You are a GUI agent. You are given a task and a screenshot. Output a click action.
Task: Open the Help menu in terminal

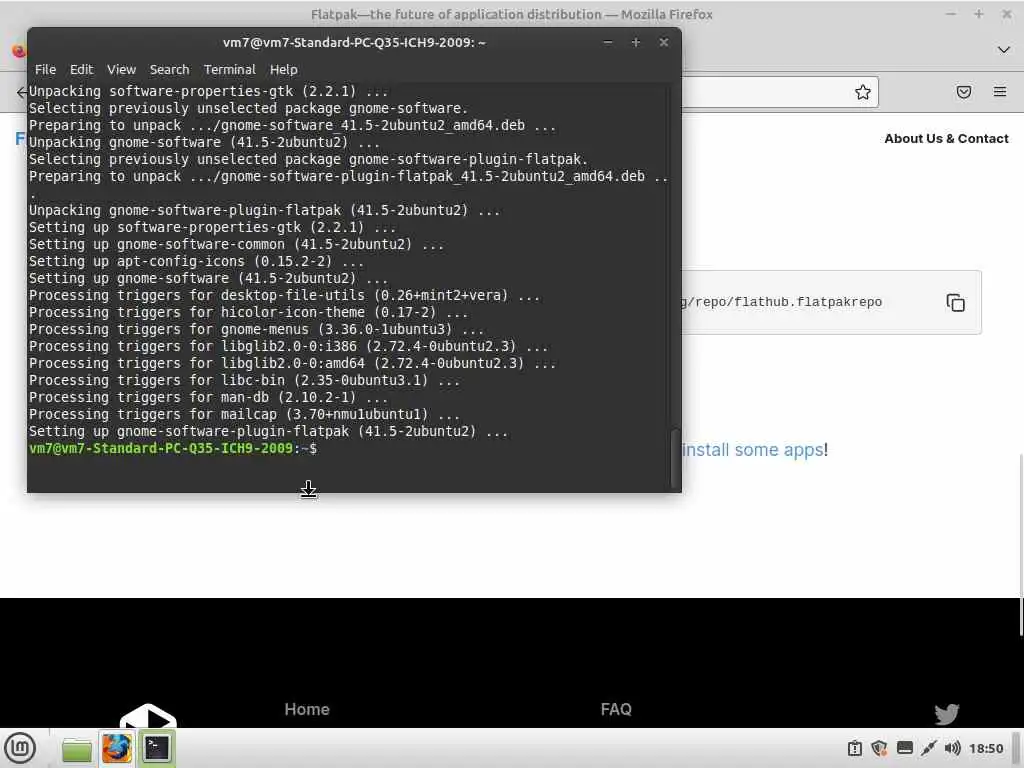(283, 69)
